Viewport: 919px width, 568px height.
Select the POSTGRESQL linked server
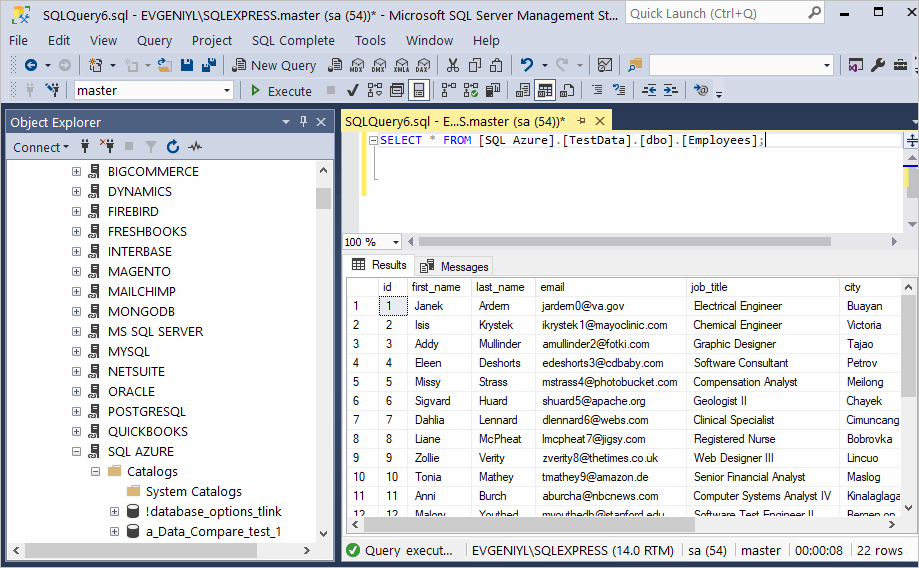pyautogui.click(x=147, y=411)
